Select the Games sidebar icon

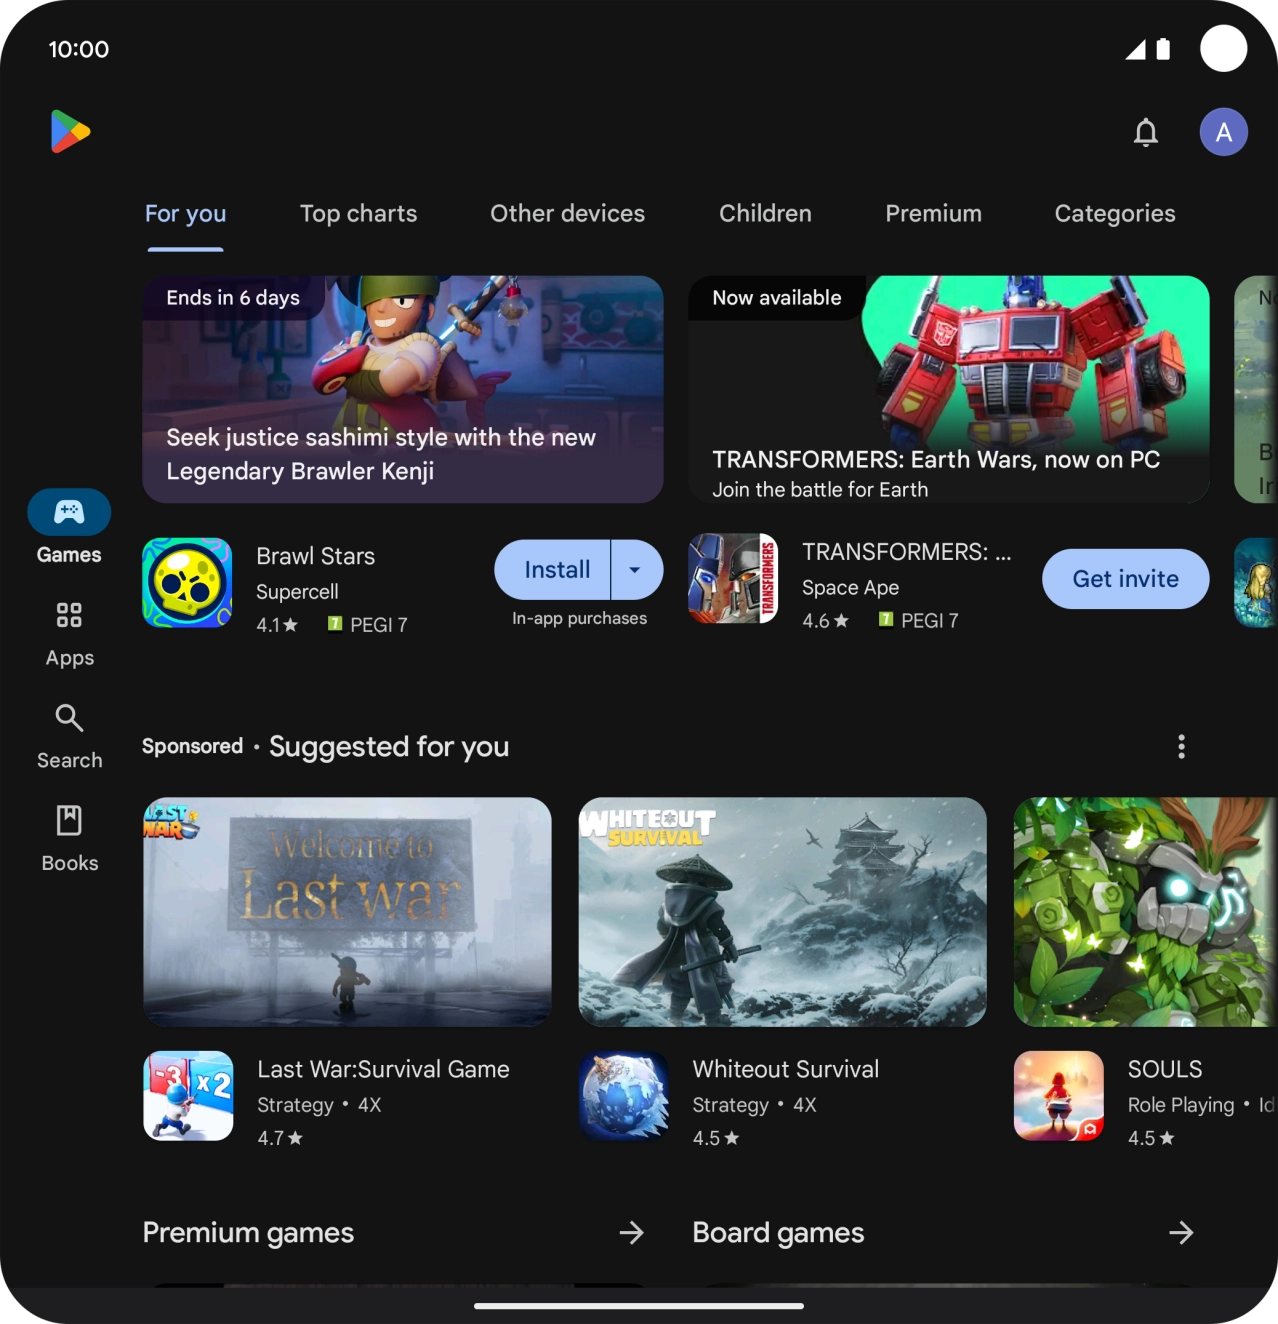[x=69, y=513]
